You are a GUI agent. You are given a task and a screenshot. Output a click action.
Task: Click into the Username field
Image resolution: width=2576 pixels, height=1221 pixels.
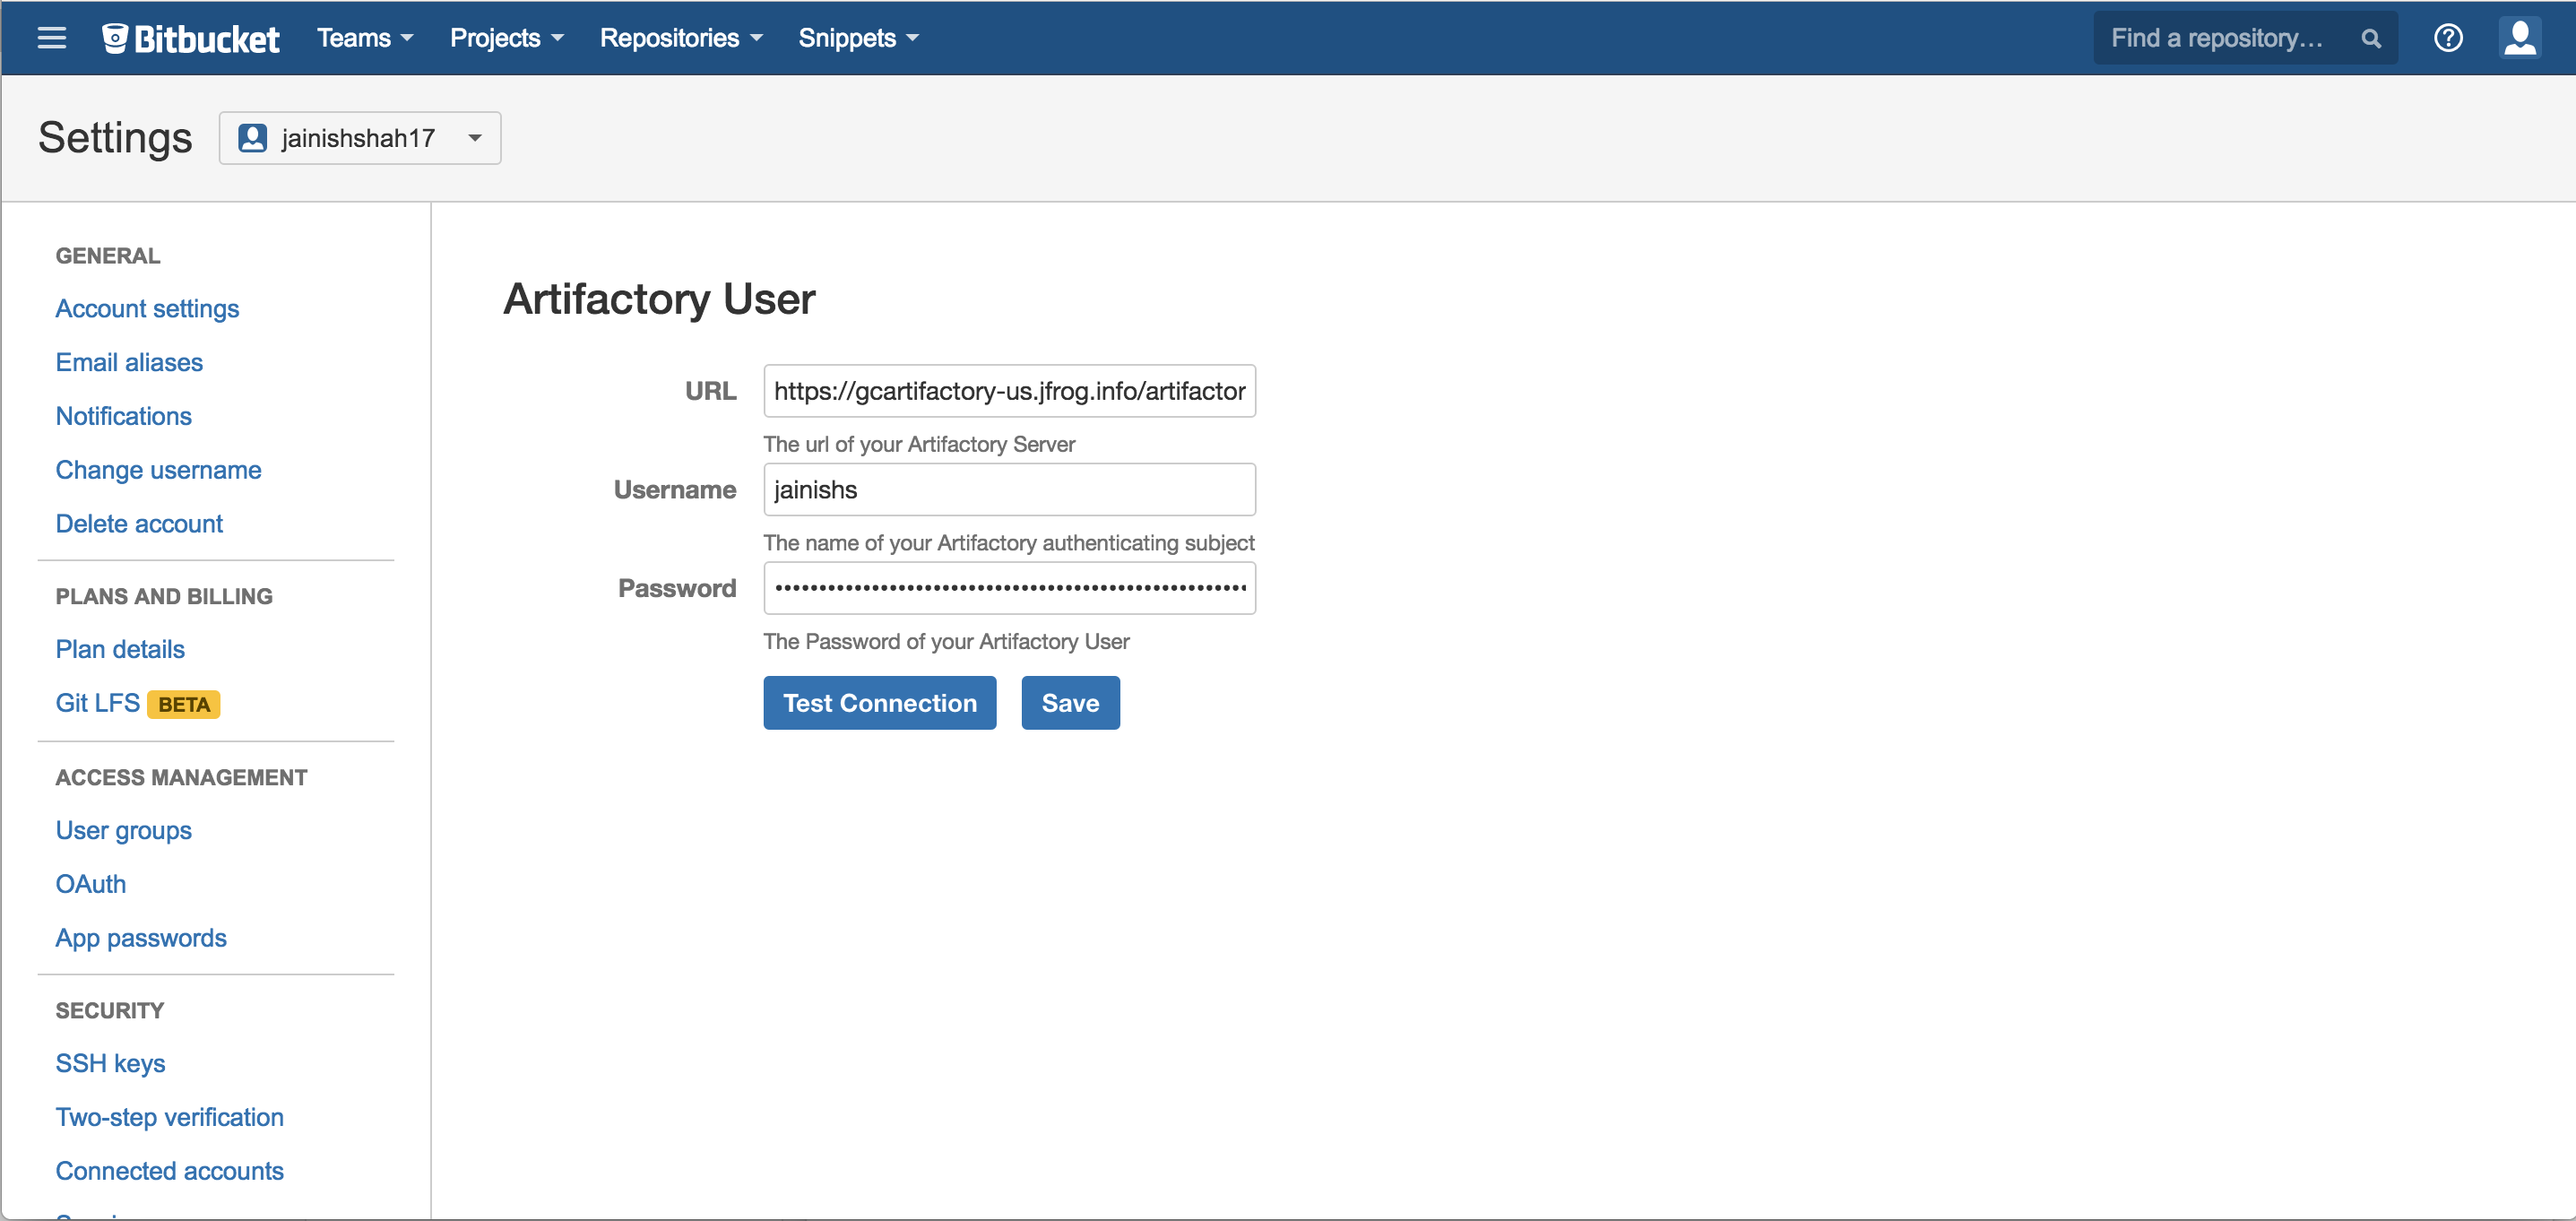1008,490
